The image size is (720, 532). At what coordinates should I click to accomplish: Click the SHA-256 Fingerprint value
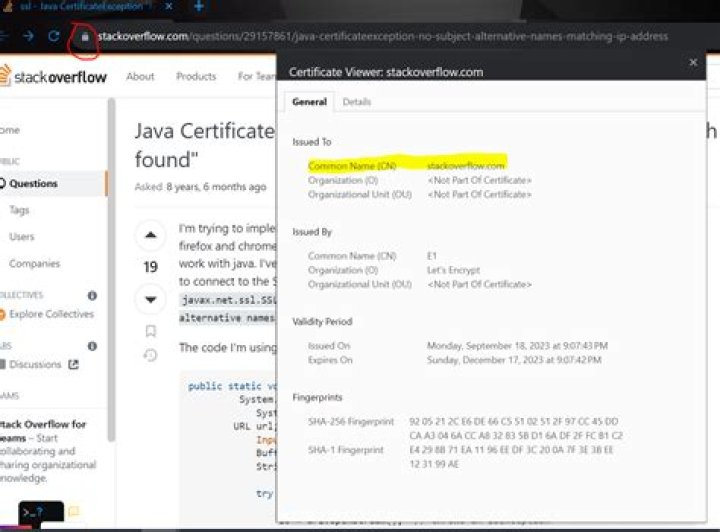[516, 428]
